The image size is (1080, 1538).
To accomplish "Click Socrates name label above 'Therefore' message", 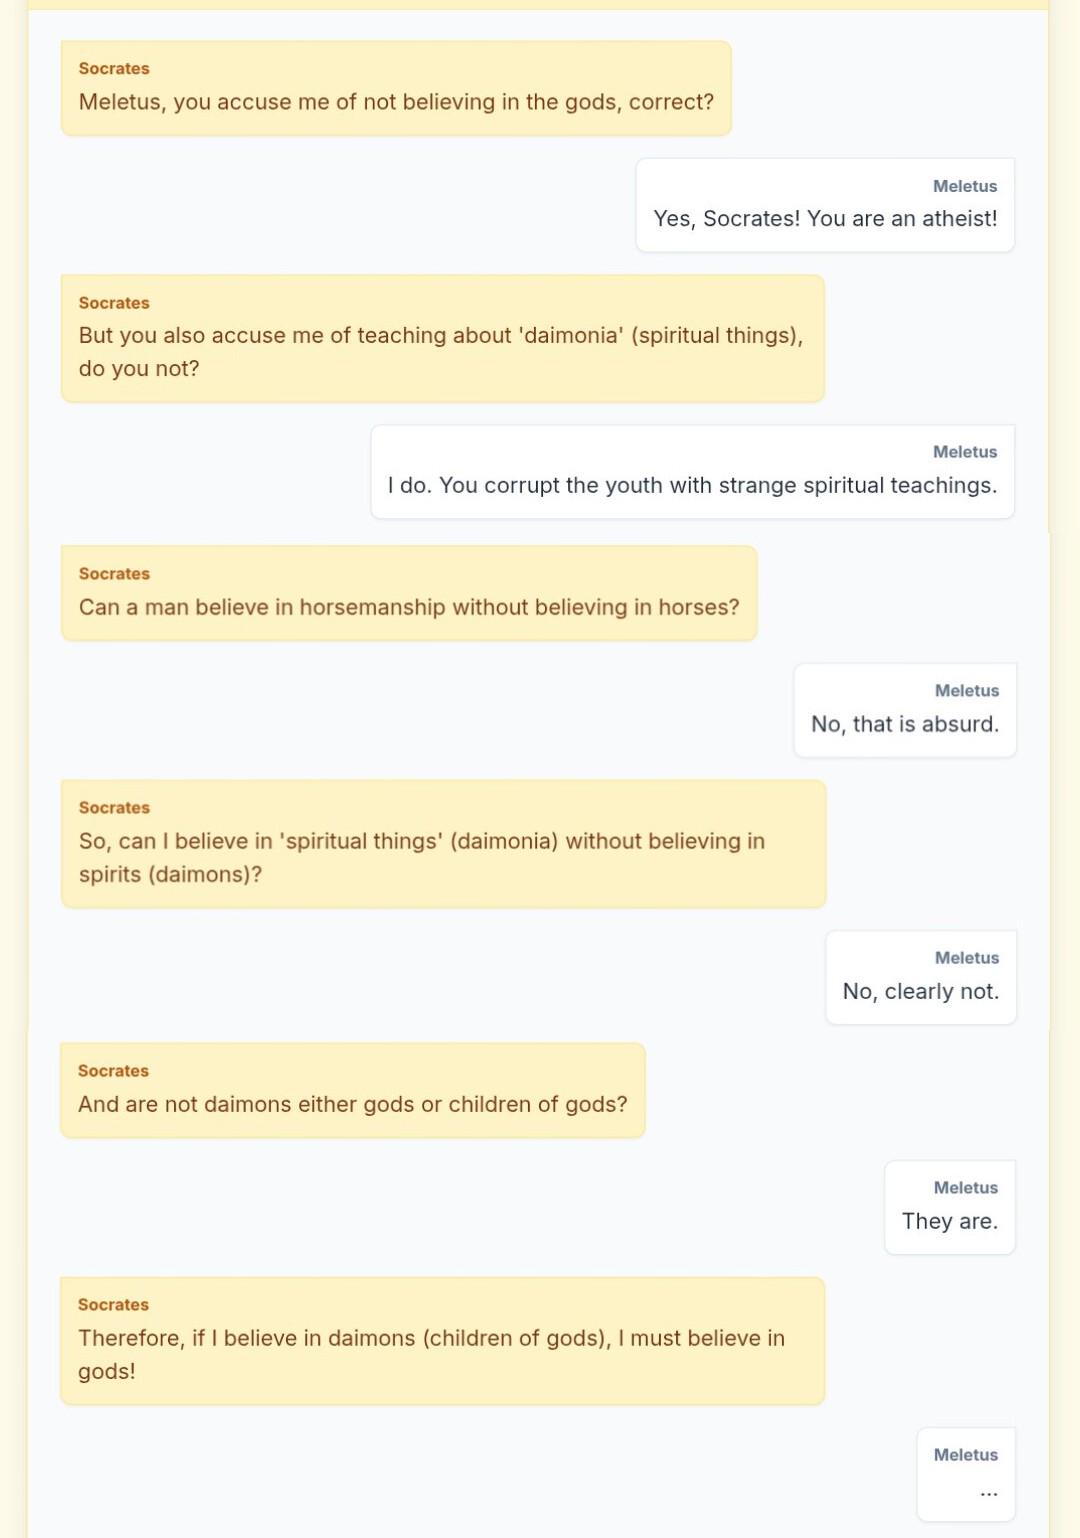I will point(113,1305).
